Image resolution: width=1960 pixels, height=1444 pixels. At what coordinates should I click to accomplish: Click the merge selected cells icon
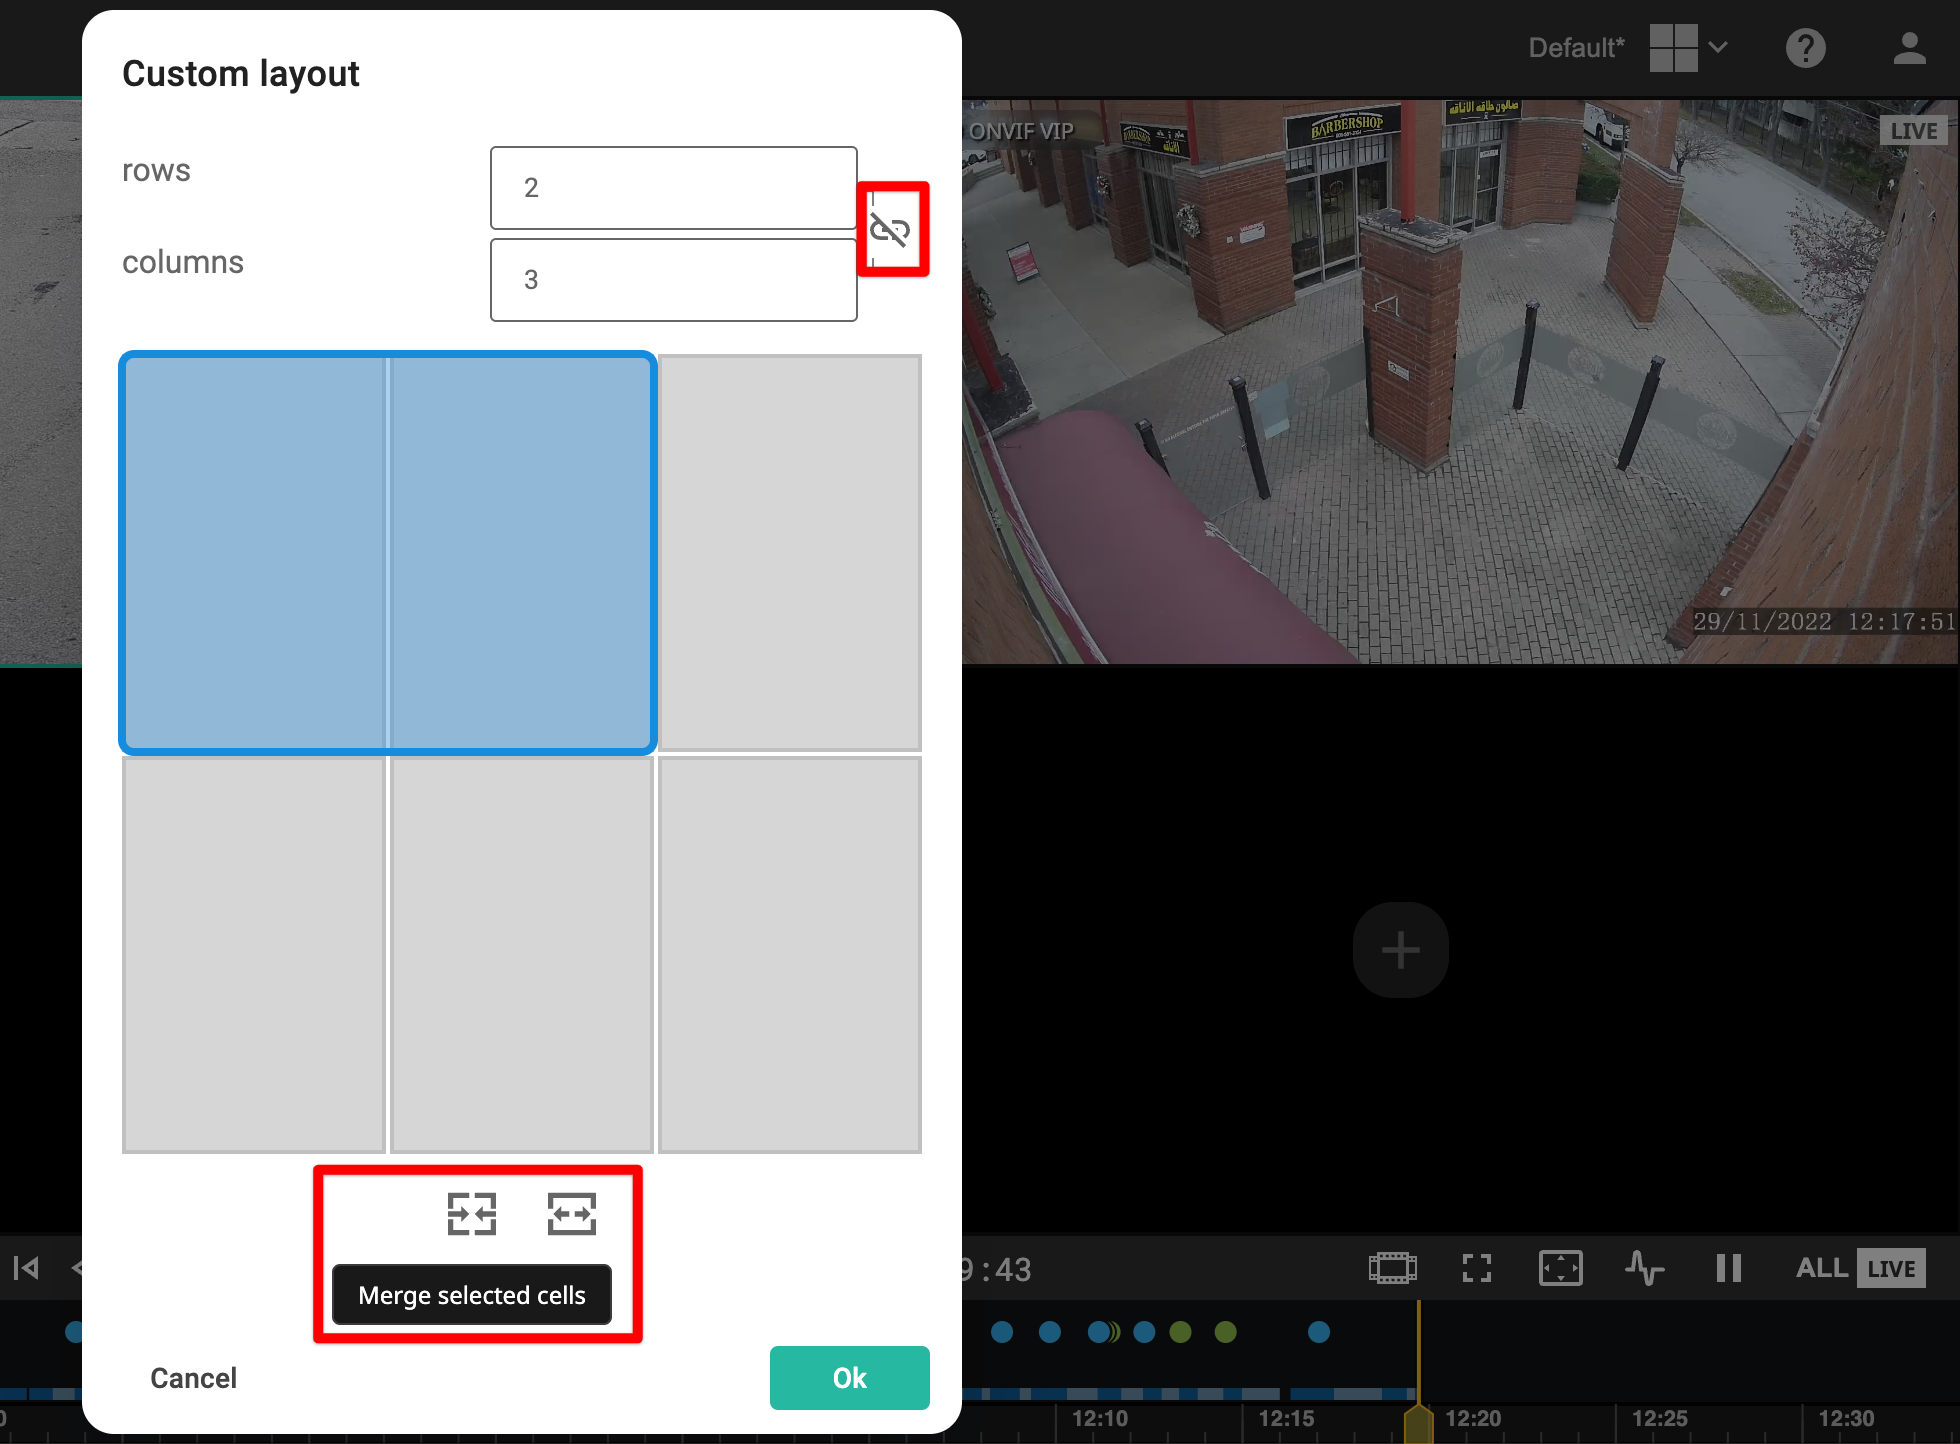(x=471, y=1214)
